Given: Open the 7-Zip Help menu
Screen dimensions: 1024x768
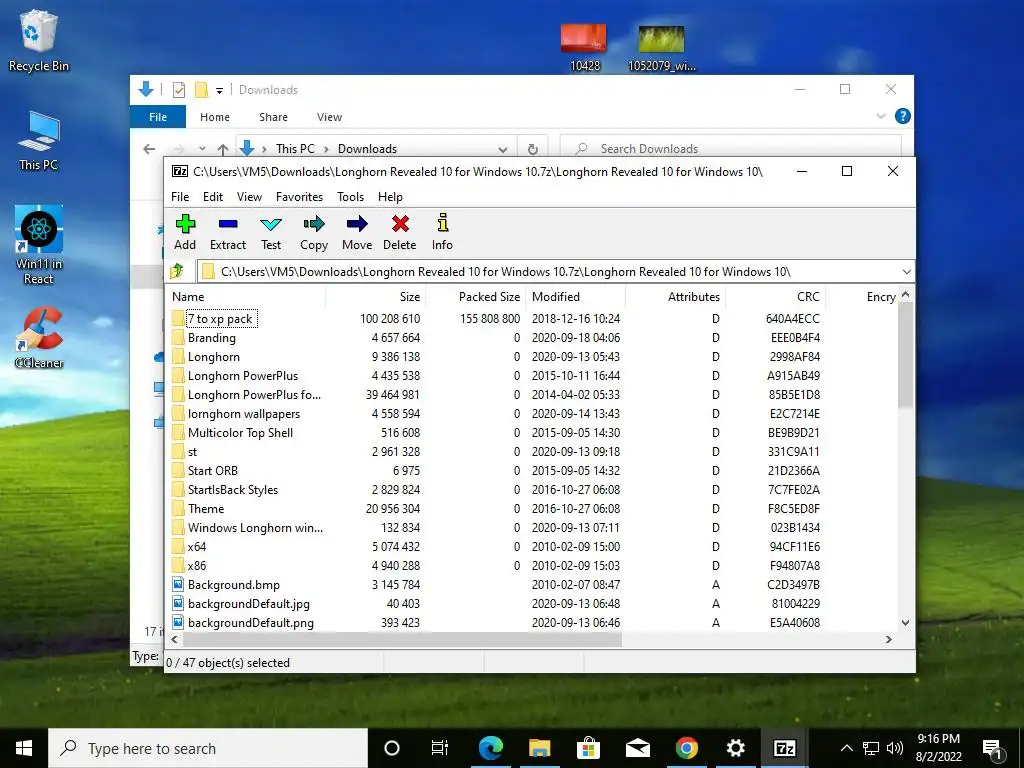Looking at the screenshot, I should point(390,197).
